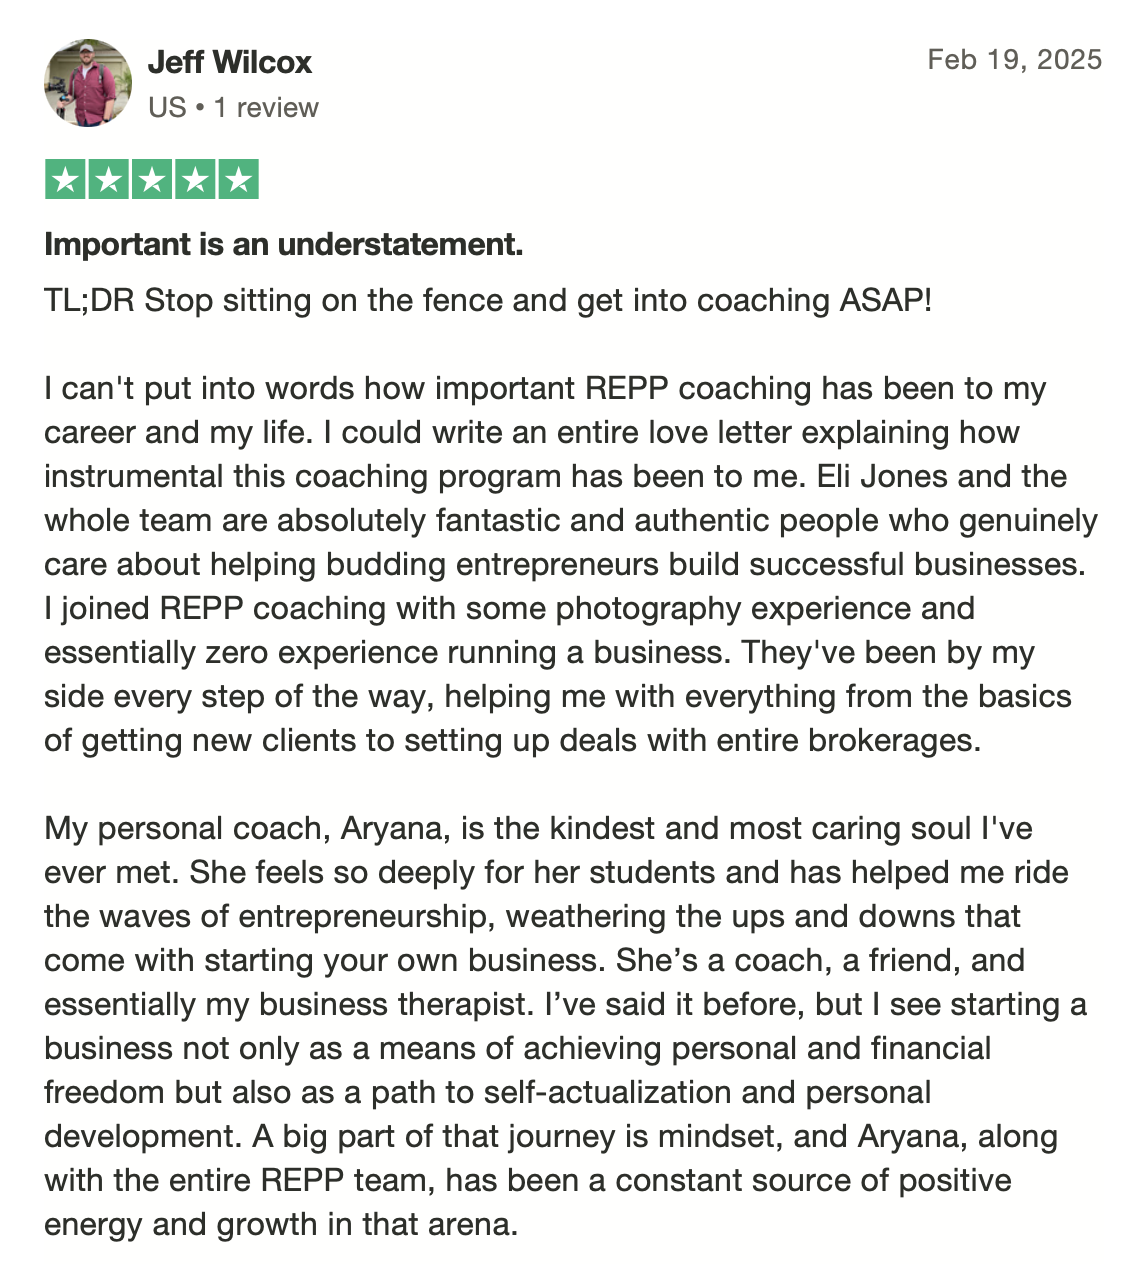This screenshot has width=1130, height=1264.
Task: Click the fourth green rating star
Action: (195, 180)
